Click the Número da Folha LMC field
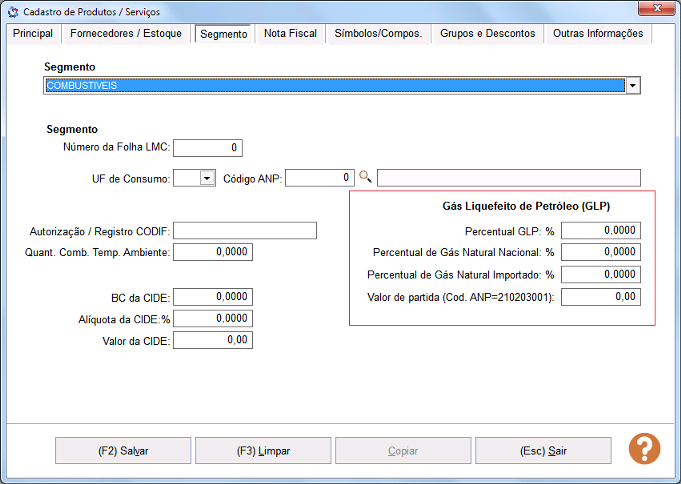 tap(208, 148)
